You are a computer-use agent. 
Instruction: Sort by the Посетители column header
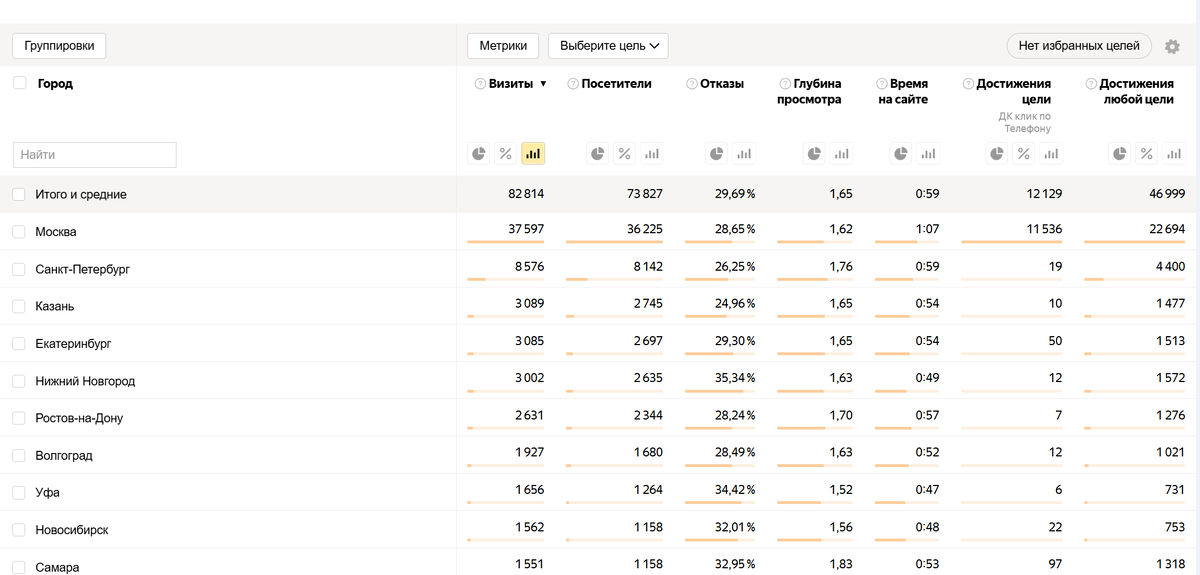(x=616, y=84)
